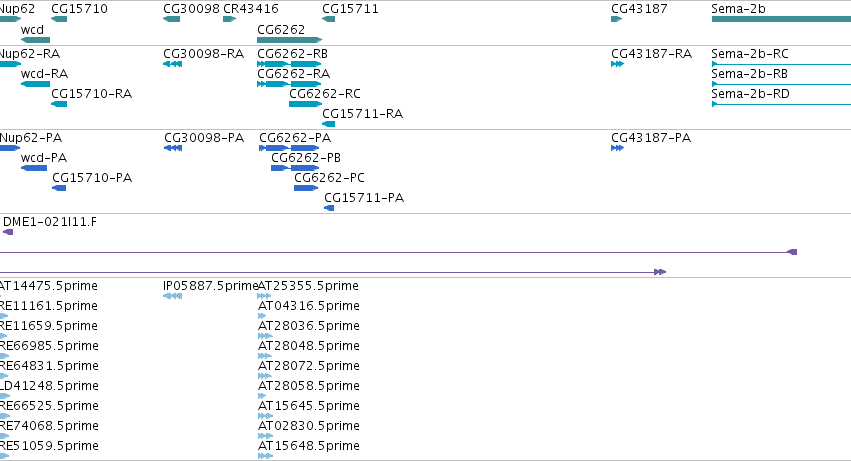Click the wcd-RA transcript label
The height and width of the screenshot is (461, 851).
44,74
